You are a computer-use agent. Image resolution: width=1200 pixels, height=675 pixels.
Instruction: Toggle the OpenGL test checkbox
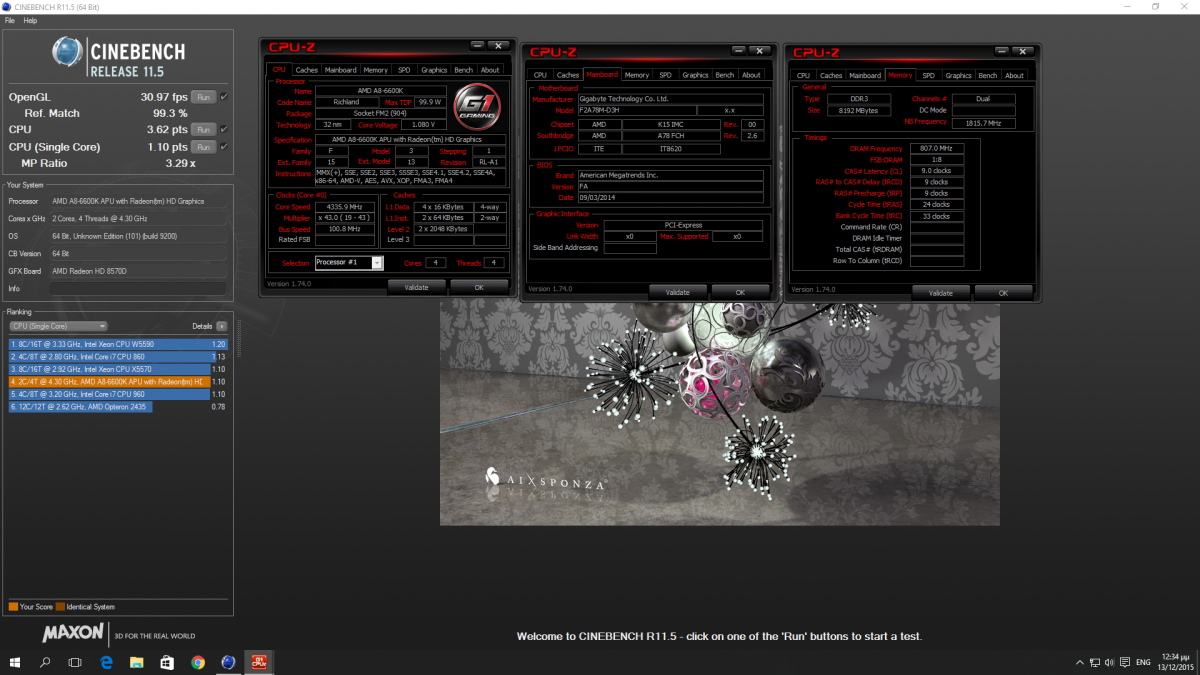click(x=224, y=97)
